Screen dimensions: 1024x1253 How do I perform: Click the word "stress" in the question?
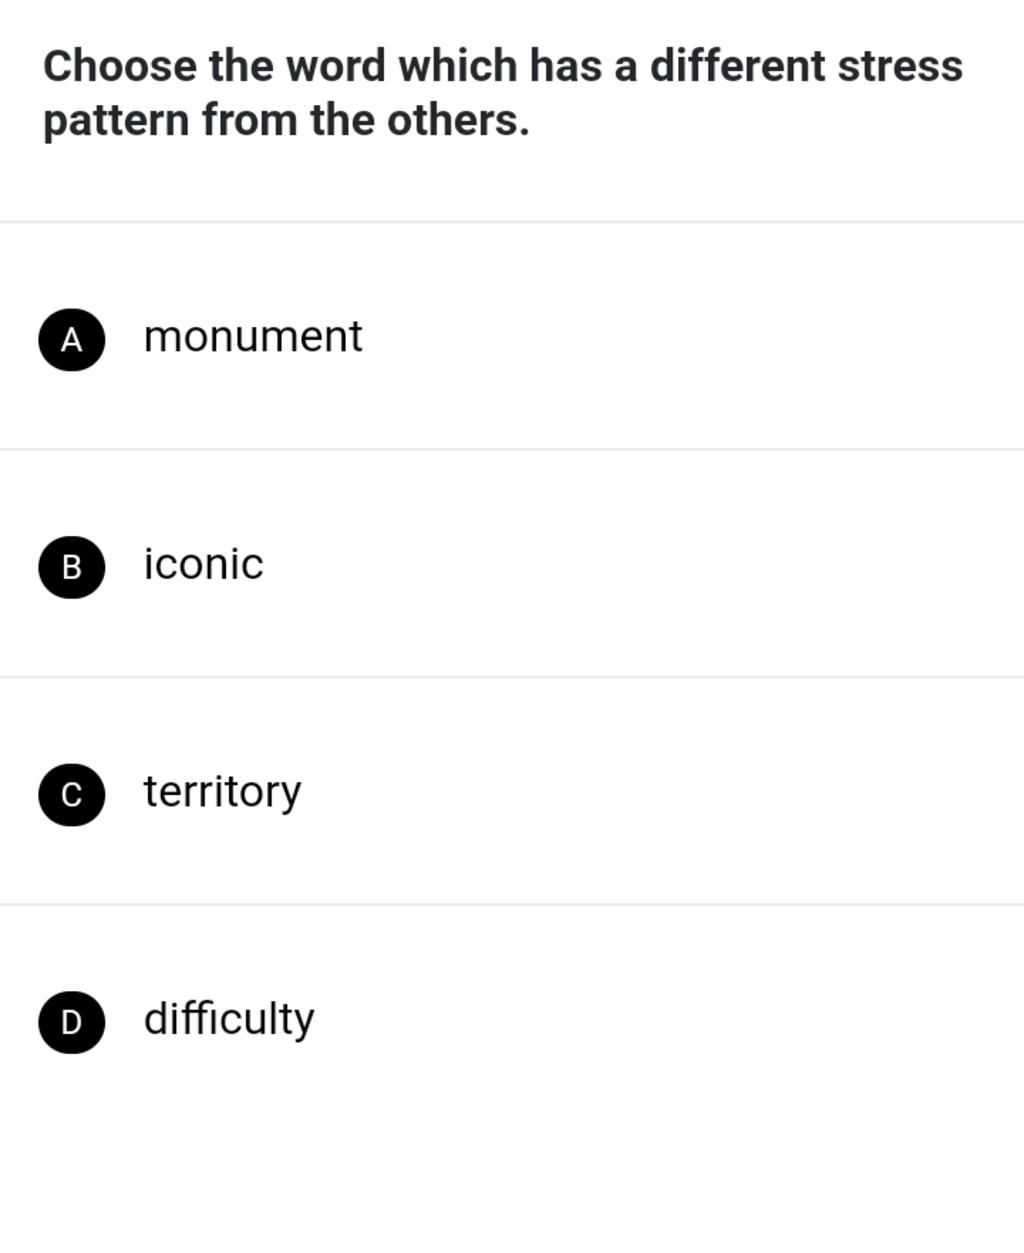(900, 67)
